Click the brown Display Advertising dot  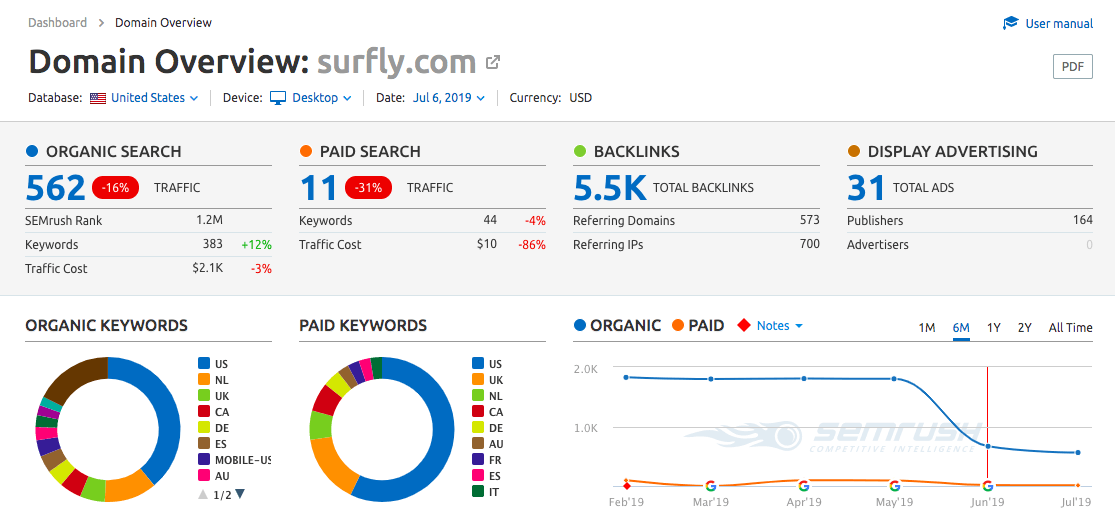(854, 151)
